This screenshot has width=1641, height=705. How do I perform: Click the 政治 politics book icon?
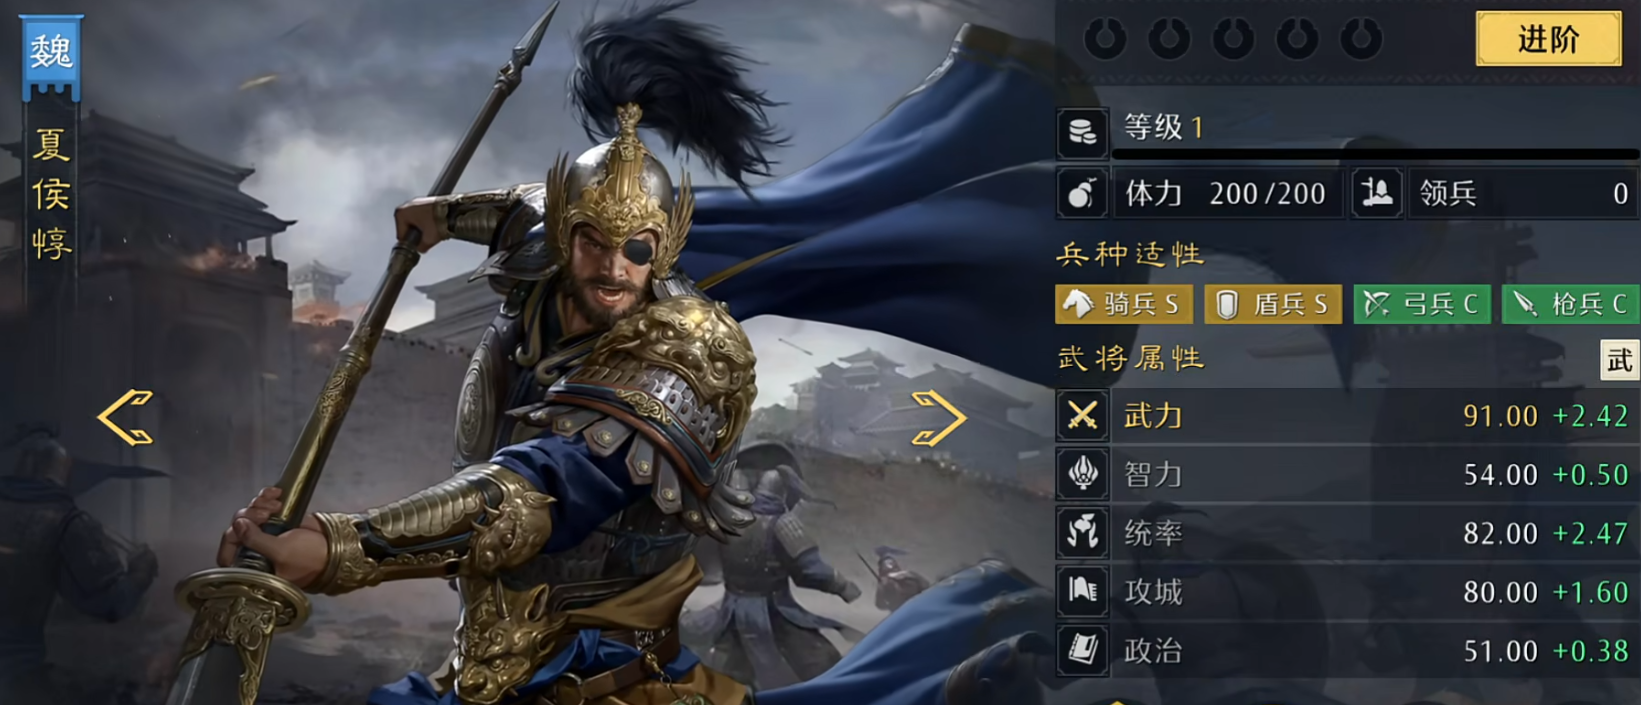1082,651
